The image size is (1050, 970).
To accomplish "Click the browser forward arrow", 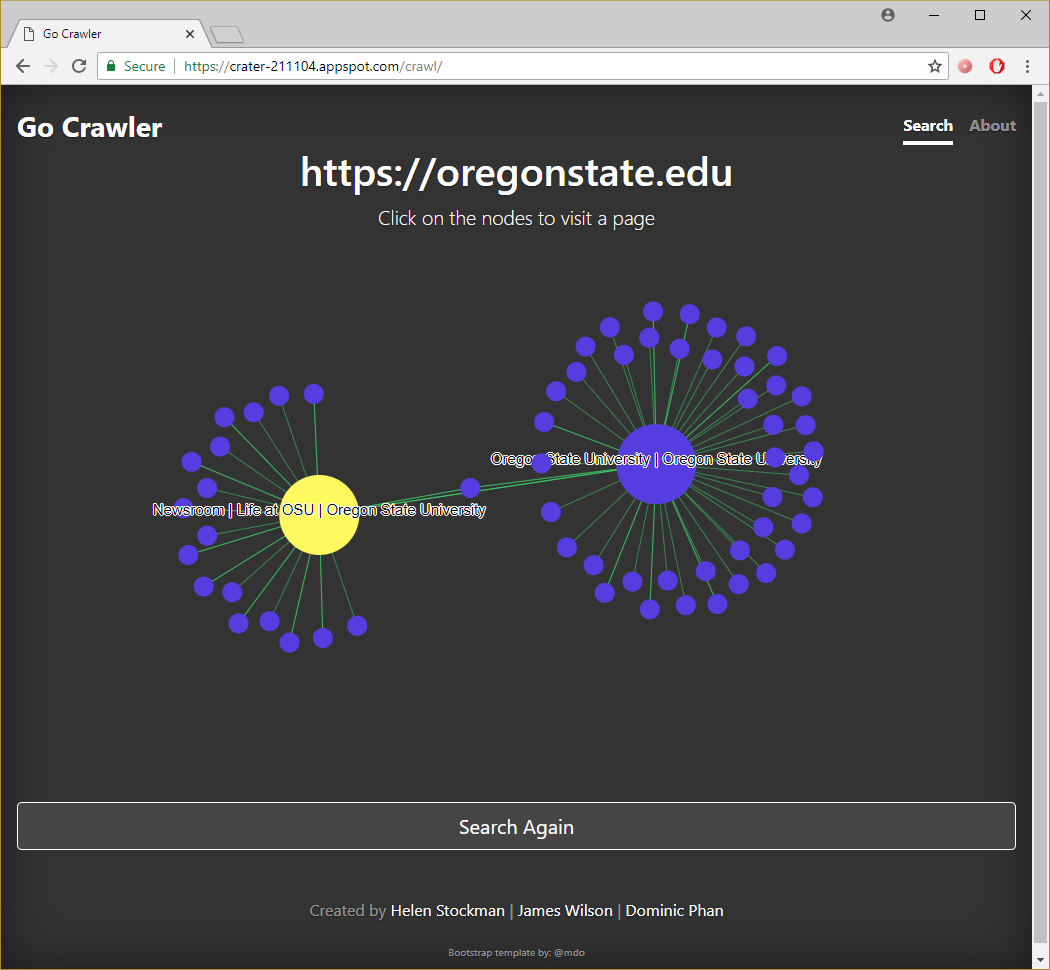I will click(51, 66).
